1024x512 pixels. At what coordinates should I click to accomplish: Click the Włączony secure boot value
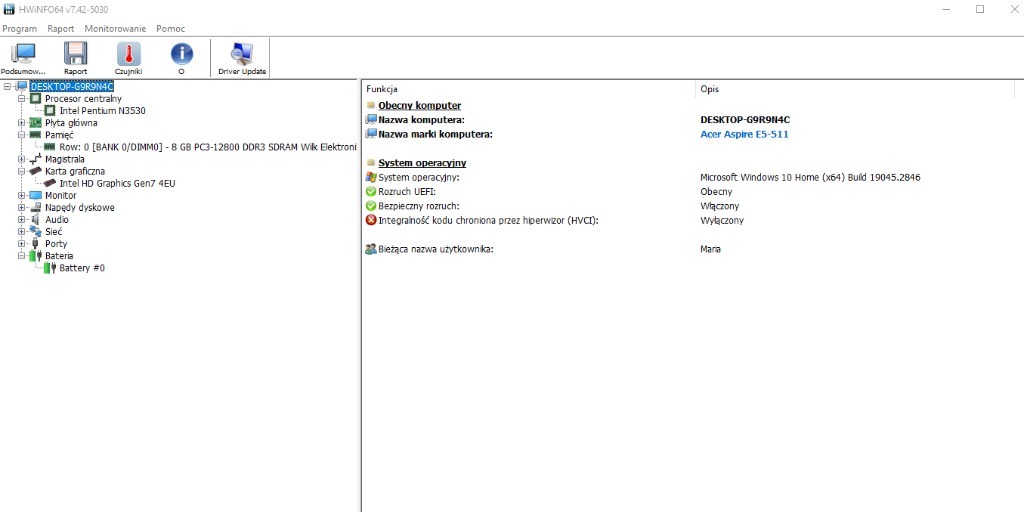point(720,206)
